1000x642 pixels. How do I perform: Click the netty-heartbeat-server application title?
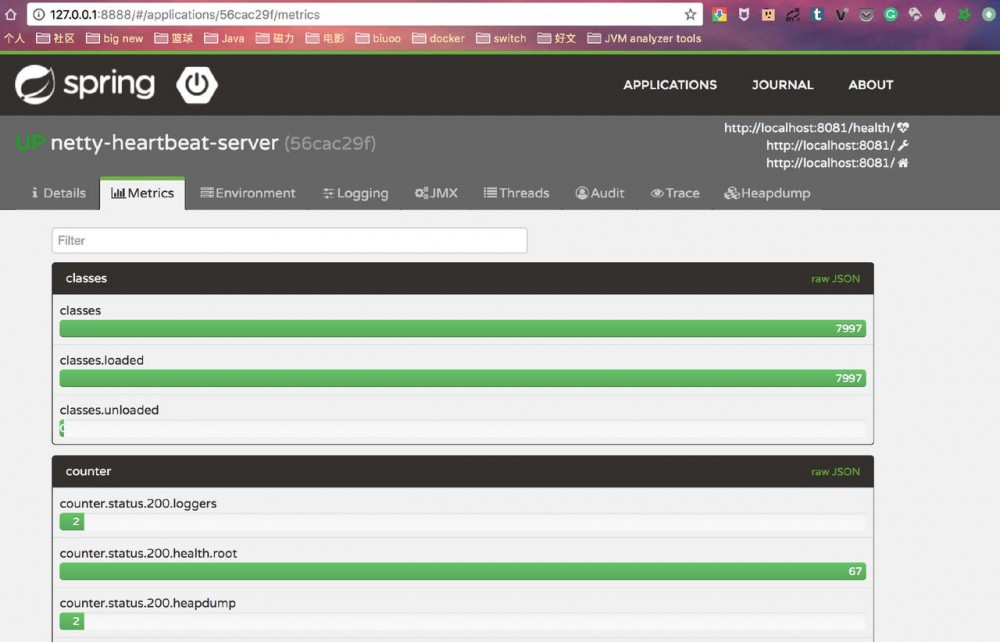pyautogui.click(x=165, y=143)
